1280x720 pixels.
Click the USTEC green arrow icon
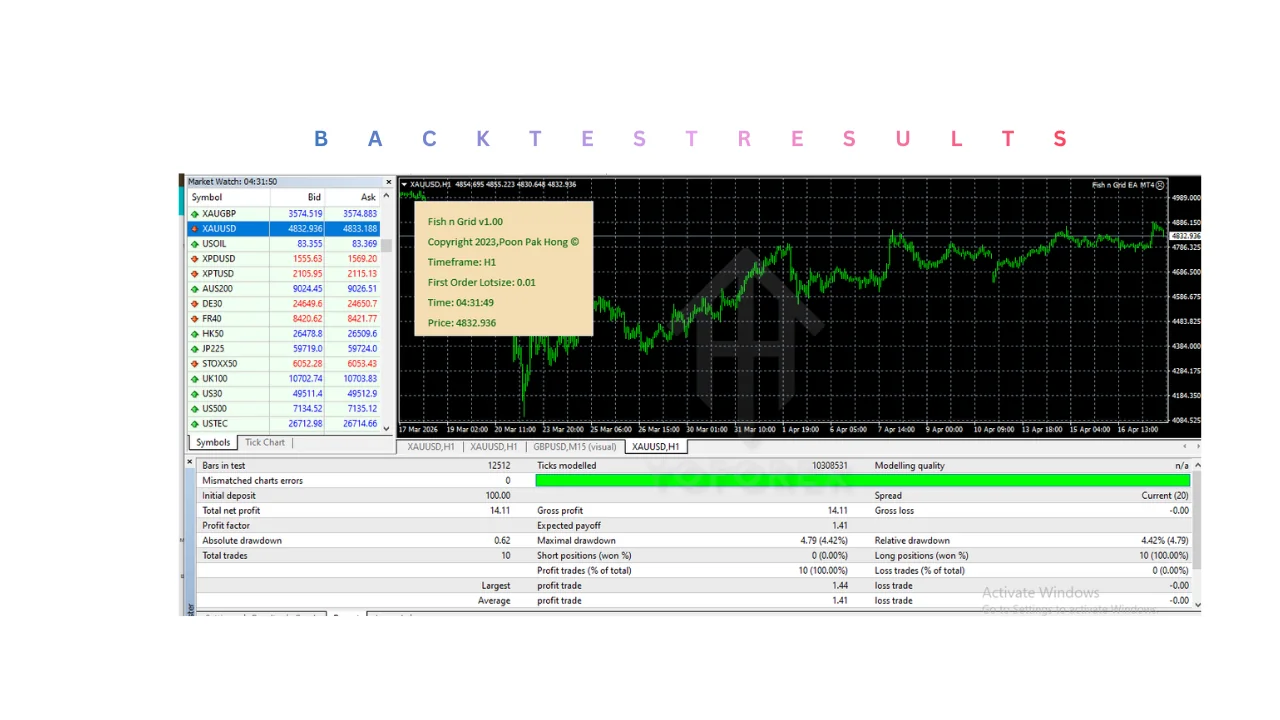point(194,424)
